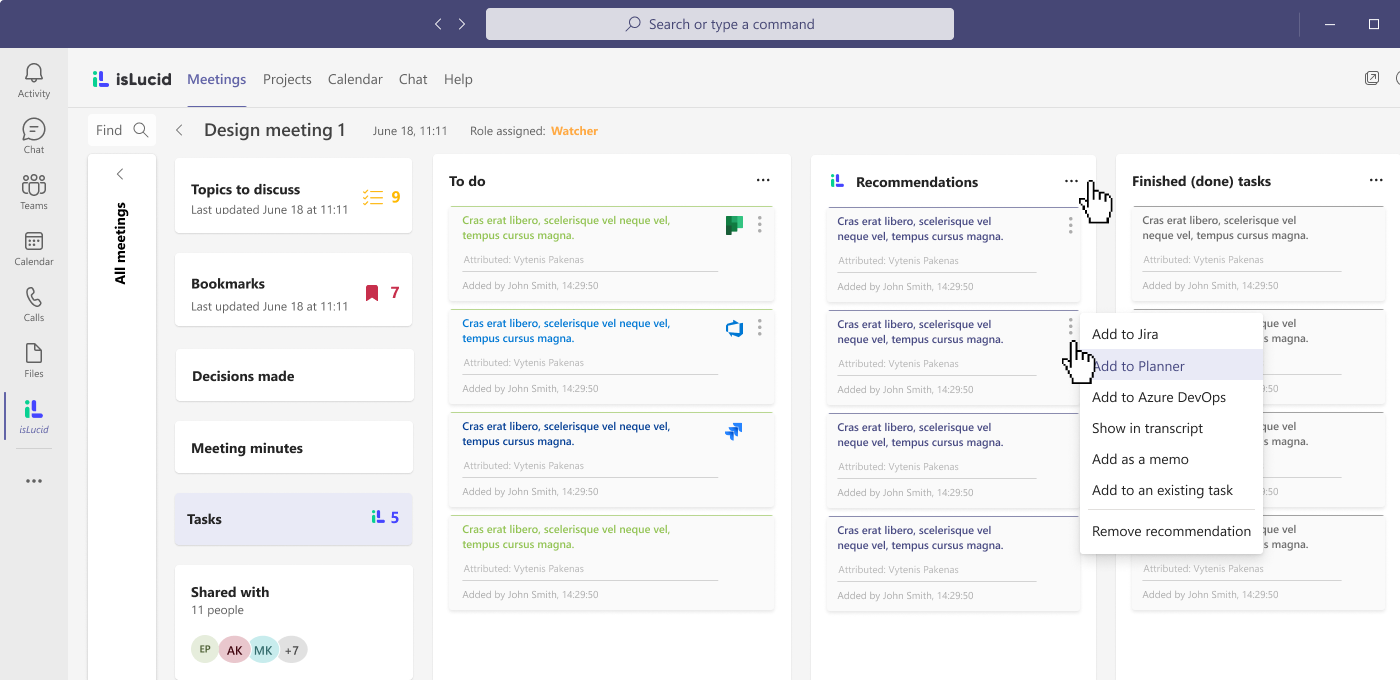Click the Planner icon on first To do card
This screenshot has width=1400, height=680.
734,225
